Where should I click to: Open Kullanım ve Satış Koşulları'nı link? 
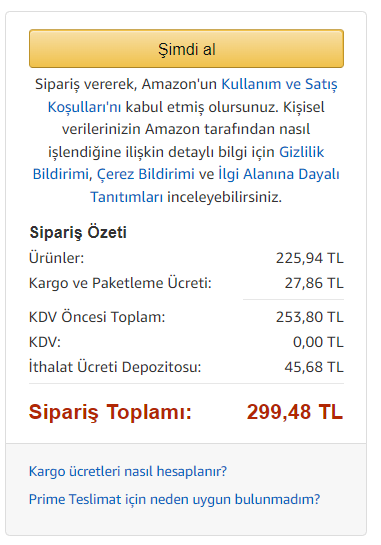click(279, 84)
